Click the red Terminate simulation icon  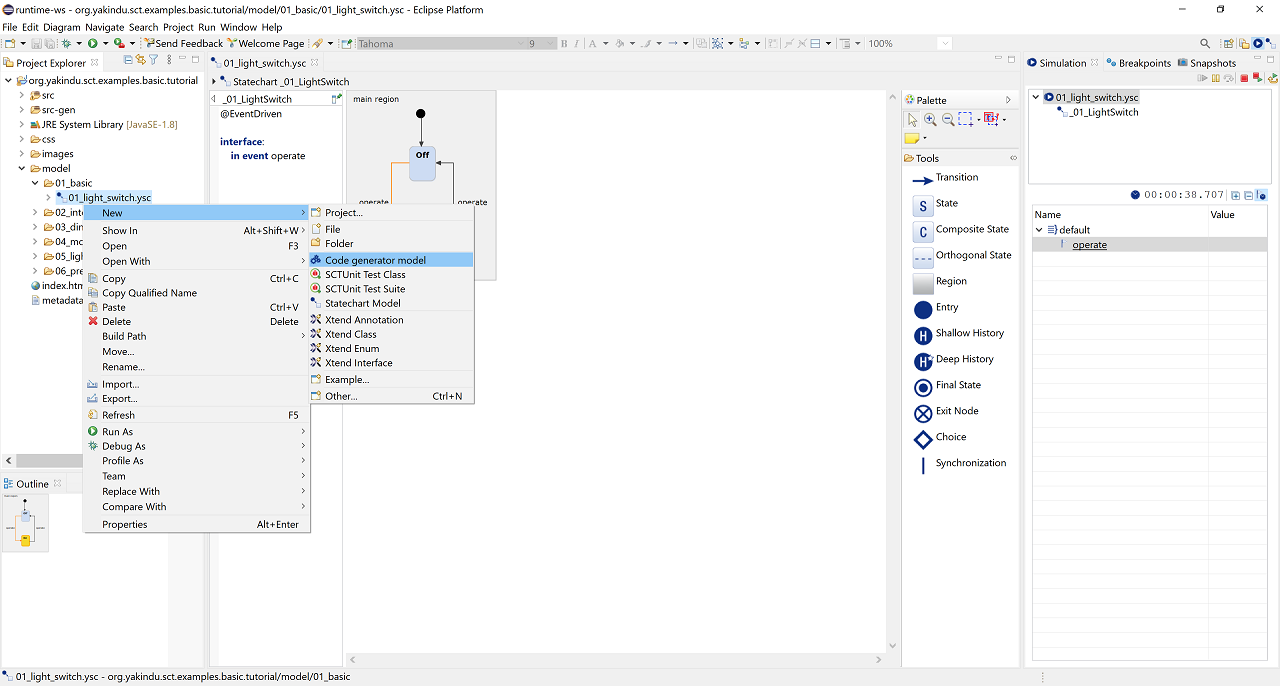(x=1244, y=78)
